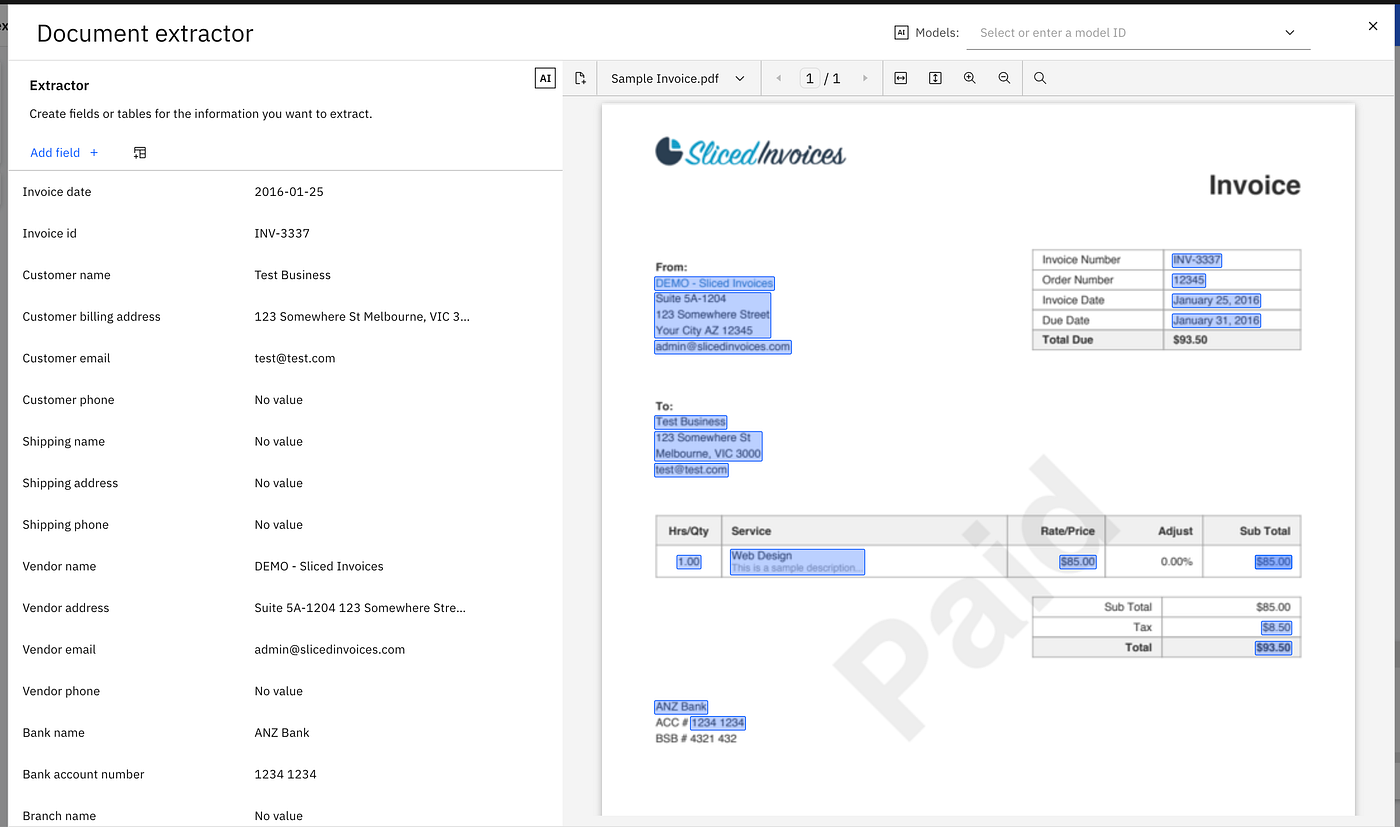Screen dimensions: 1400x827
Task: Click the add table icon beside Add field
Action: pyautogui.click(x=140, y=153)
